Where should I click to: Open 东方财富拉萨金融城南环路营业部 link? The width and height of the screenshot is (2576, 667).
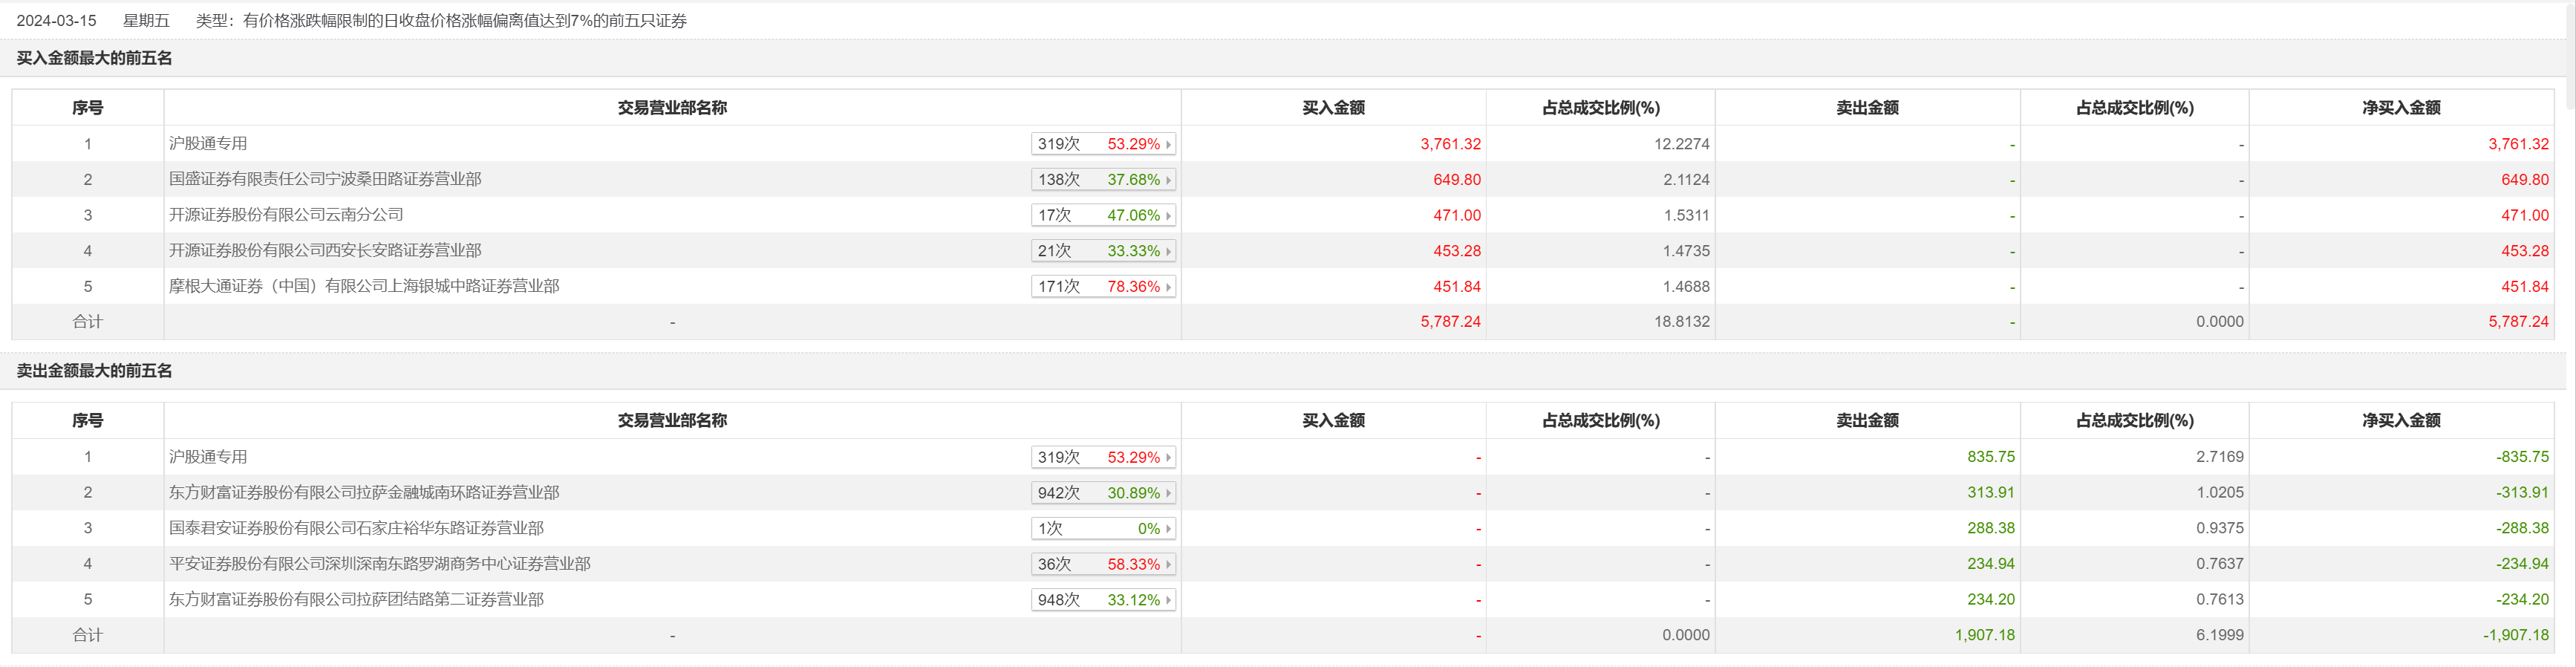(x=364, y=492)
